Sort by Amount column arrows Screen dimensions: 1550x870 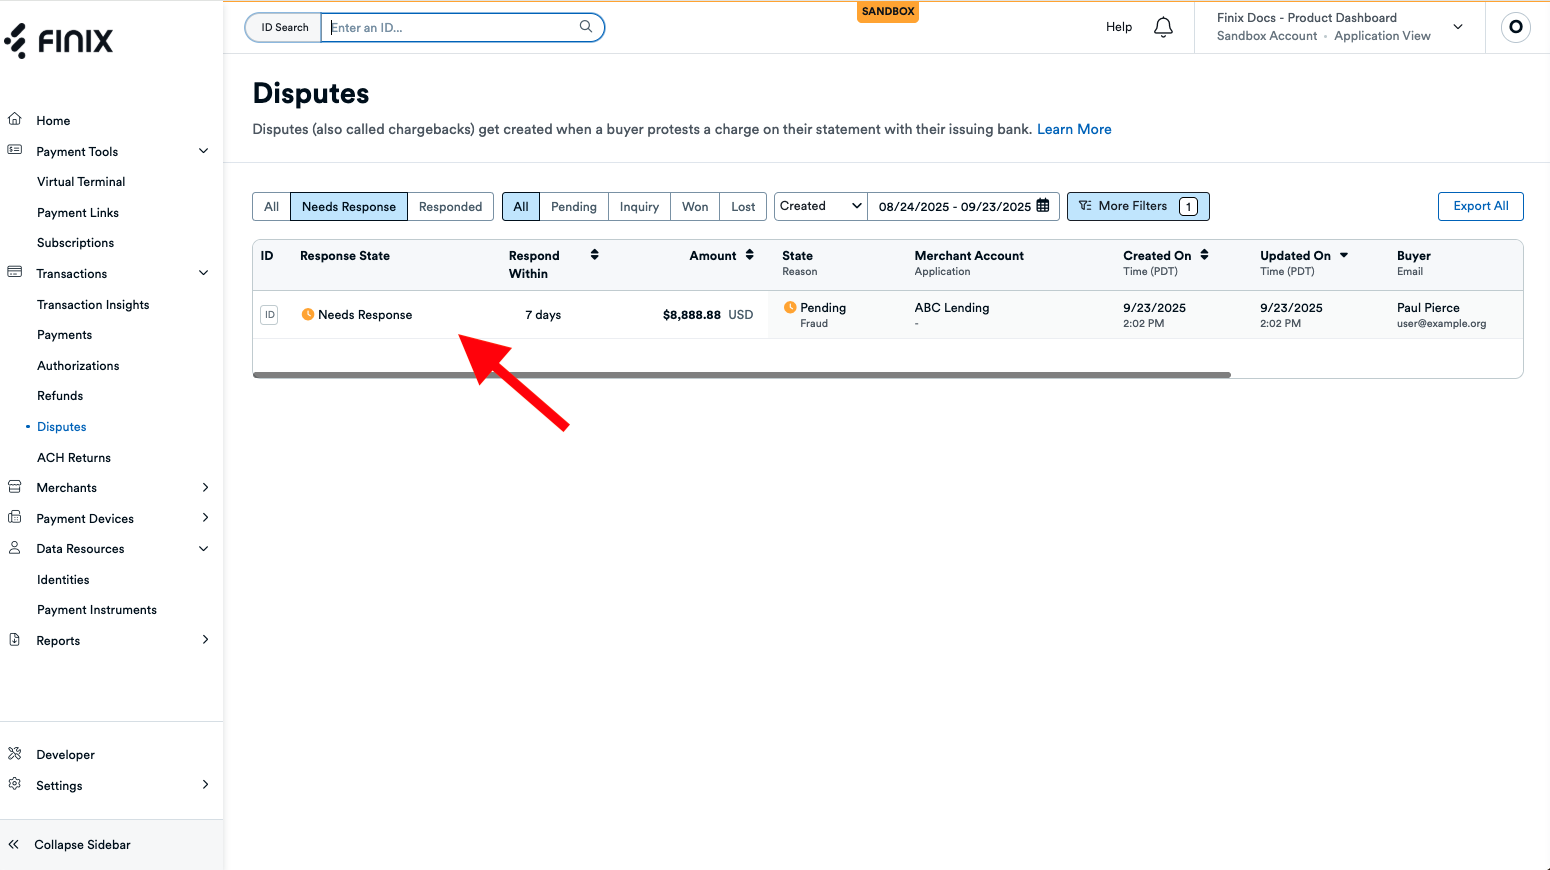(750, 255)
